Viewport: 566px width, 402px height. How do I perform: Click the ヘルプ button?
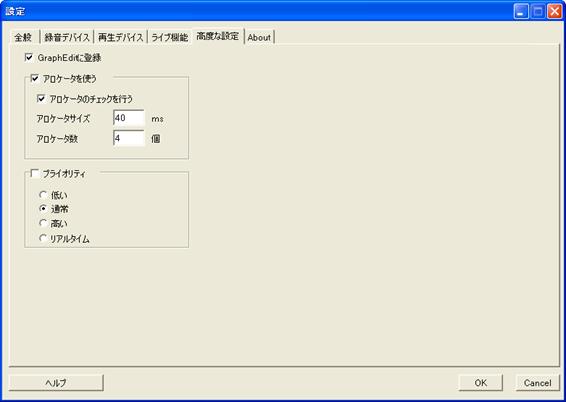pyautogui.click(x=56, y=383)
